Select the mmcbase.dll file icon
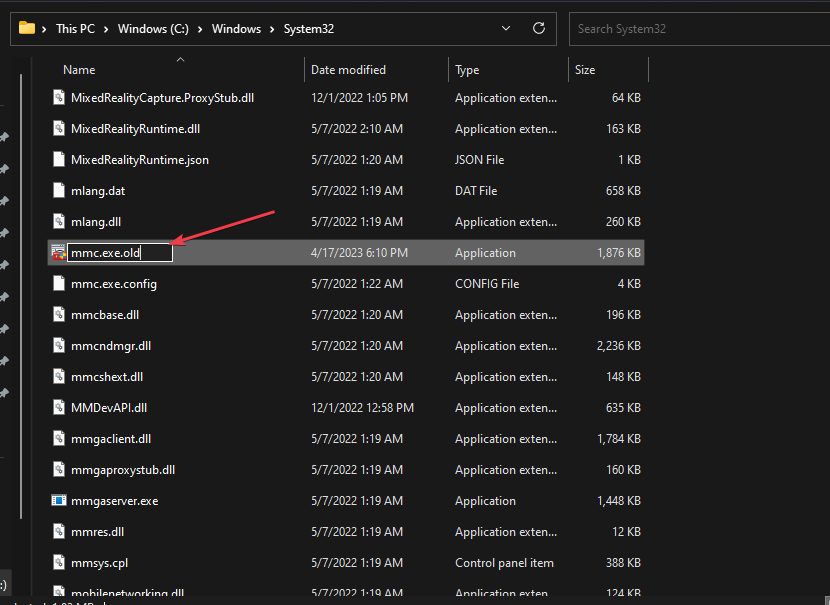 pyautogui.click(x=59, y=314)
